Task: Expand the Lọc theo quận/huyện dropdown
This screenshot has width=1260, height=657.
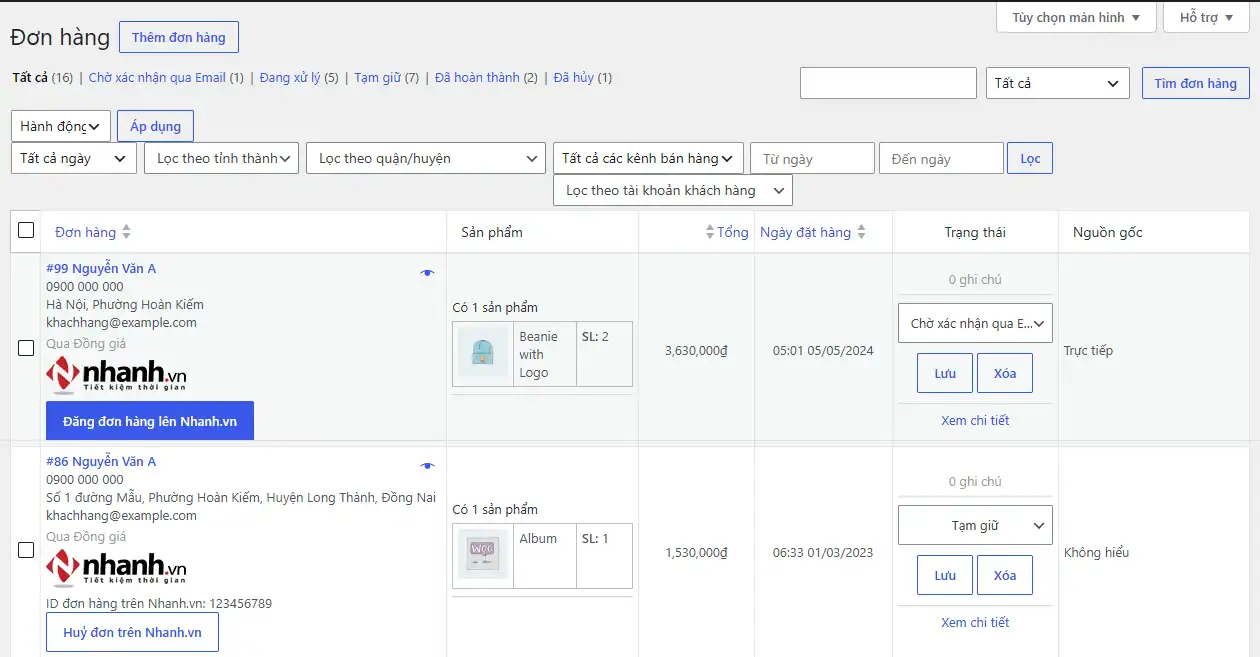Action: (x=426, y=158)
